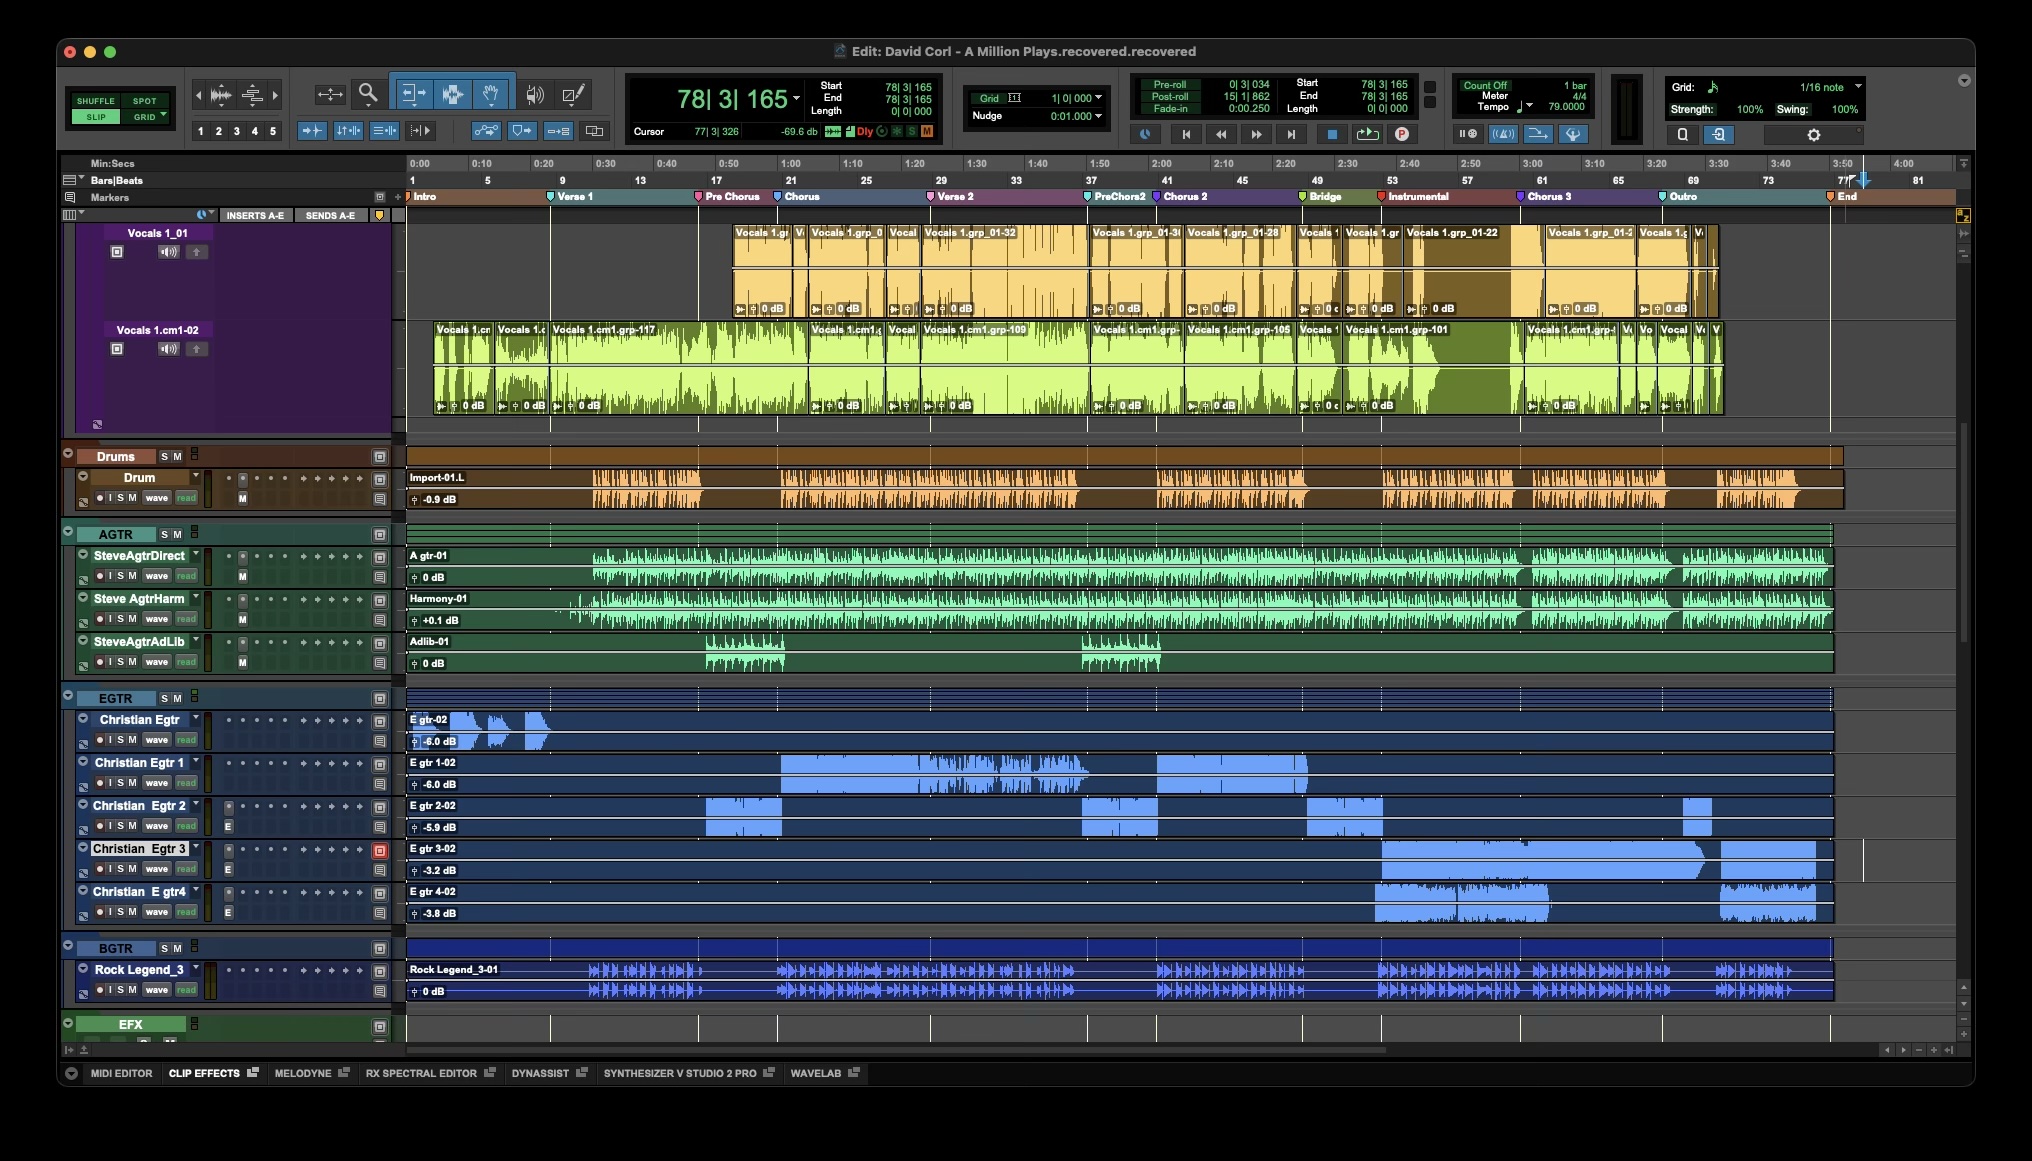2032x1161 pixels.
Task: Click the Online clock icon in transport
Action: [1145, 134]
